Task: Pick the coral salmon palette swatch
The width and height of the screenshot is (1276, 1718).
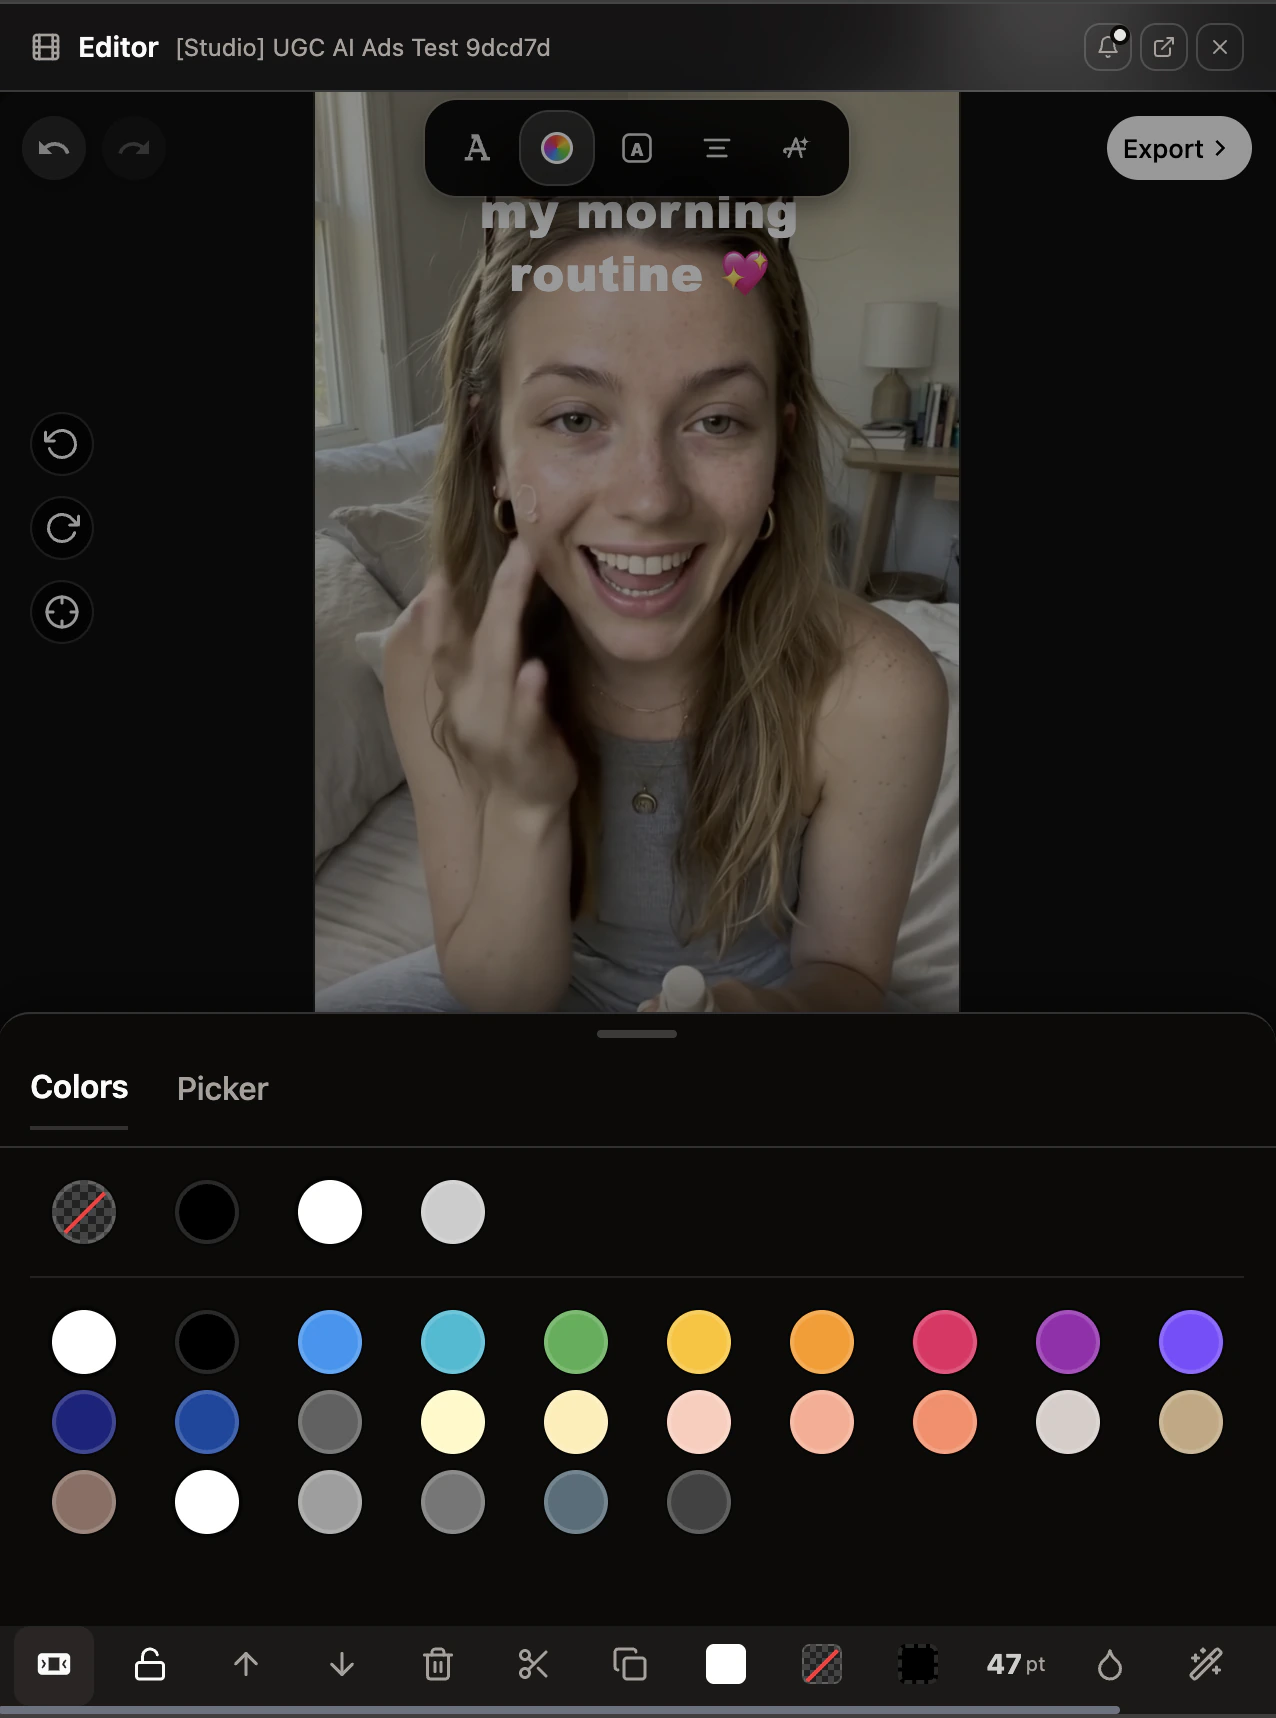Action: pos(945,1422)
